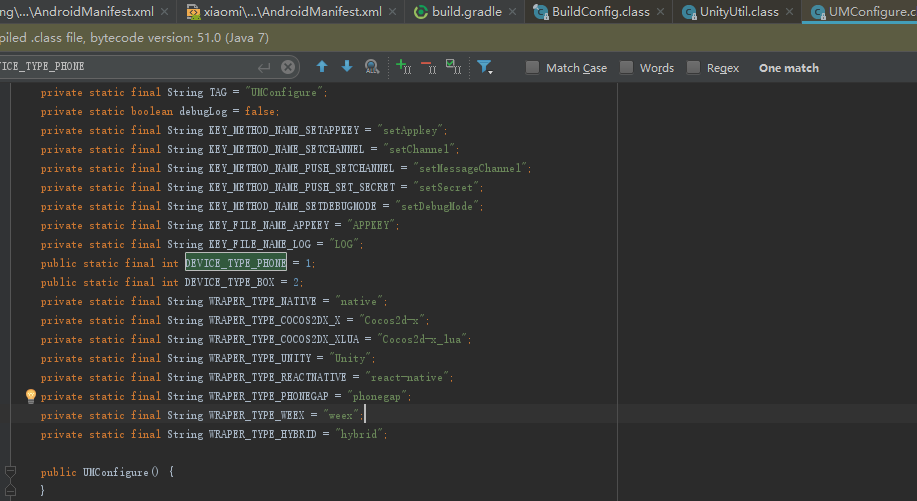Screen dimensions: 917x501
Task: Select all occurrences icon
Action: click(x=454, y=67)
